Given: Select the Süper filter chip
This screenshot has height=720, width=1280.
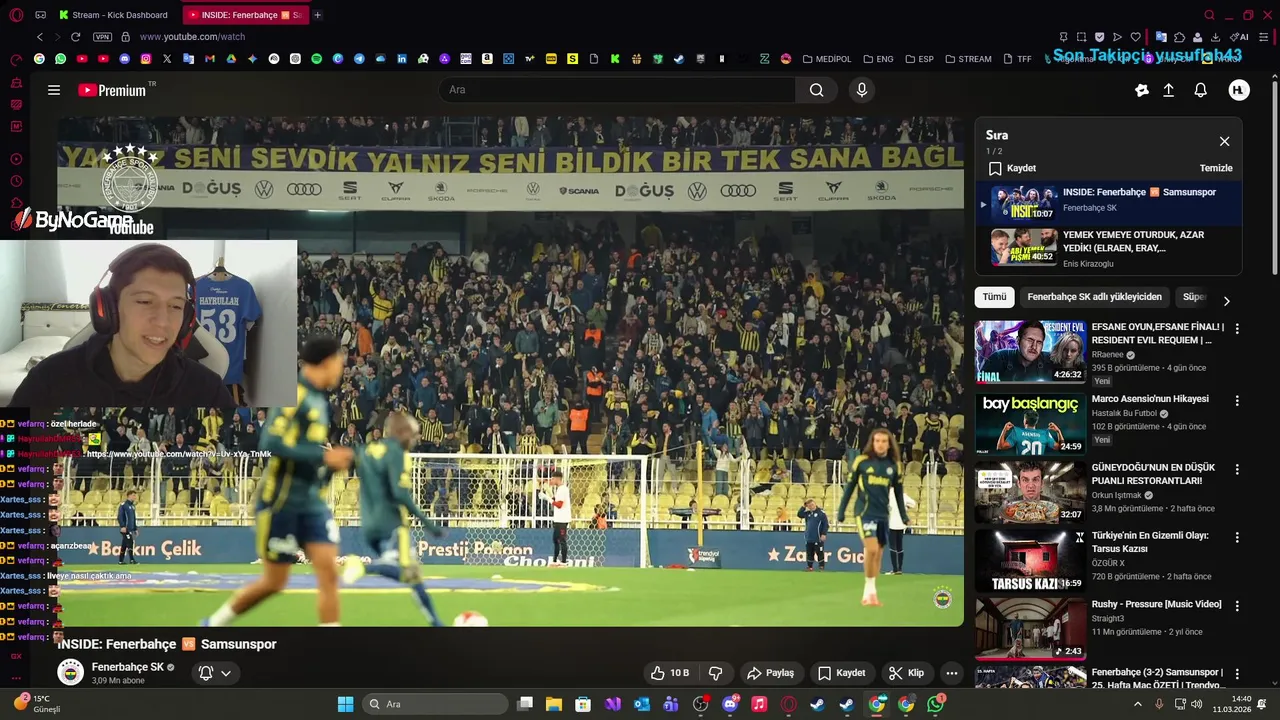Looking at the screenshot, I should pyautogui.click(x=1194, y=297).
